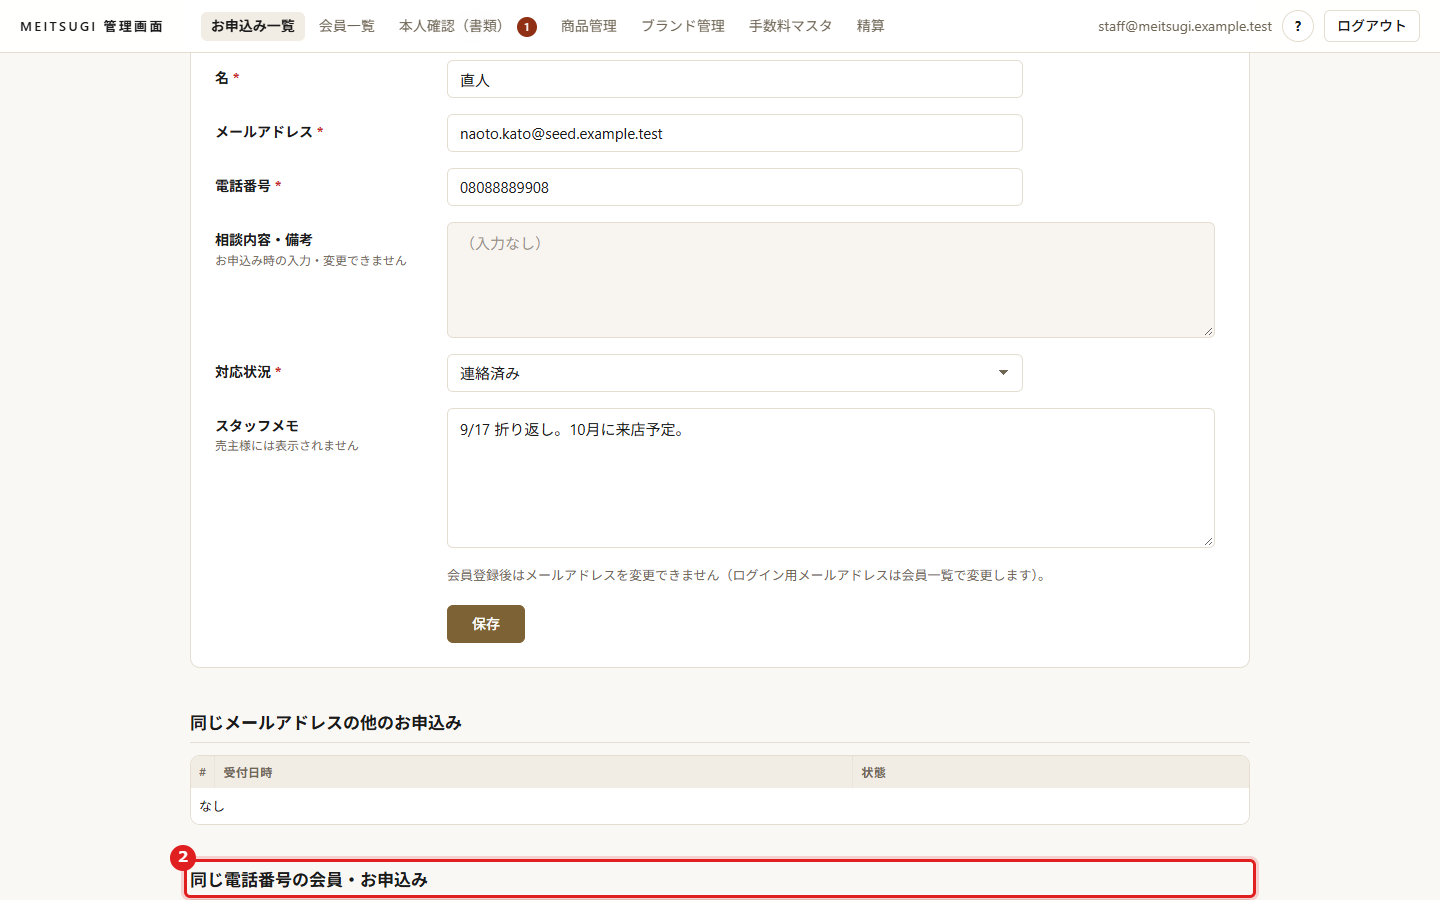This screenshot has width=1440, height=900.
Task: Click the 同じメールアドレスの他のお申込み heading
Action: click(x=326, y=723)
